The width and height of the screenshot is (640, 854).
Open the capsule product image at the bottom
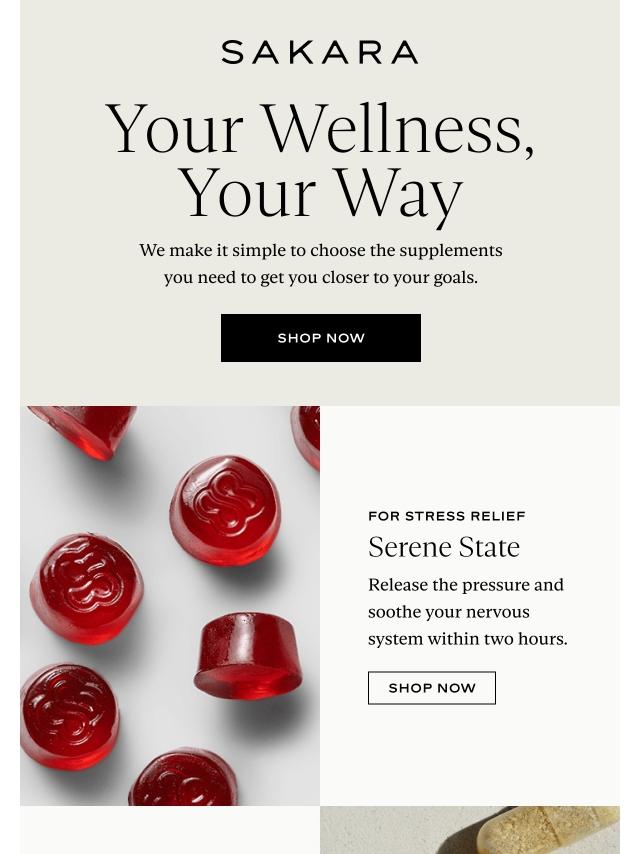(470, 830)
